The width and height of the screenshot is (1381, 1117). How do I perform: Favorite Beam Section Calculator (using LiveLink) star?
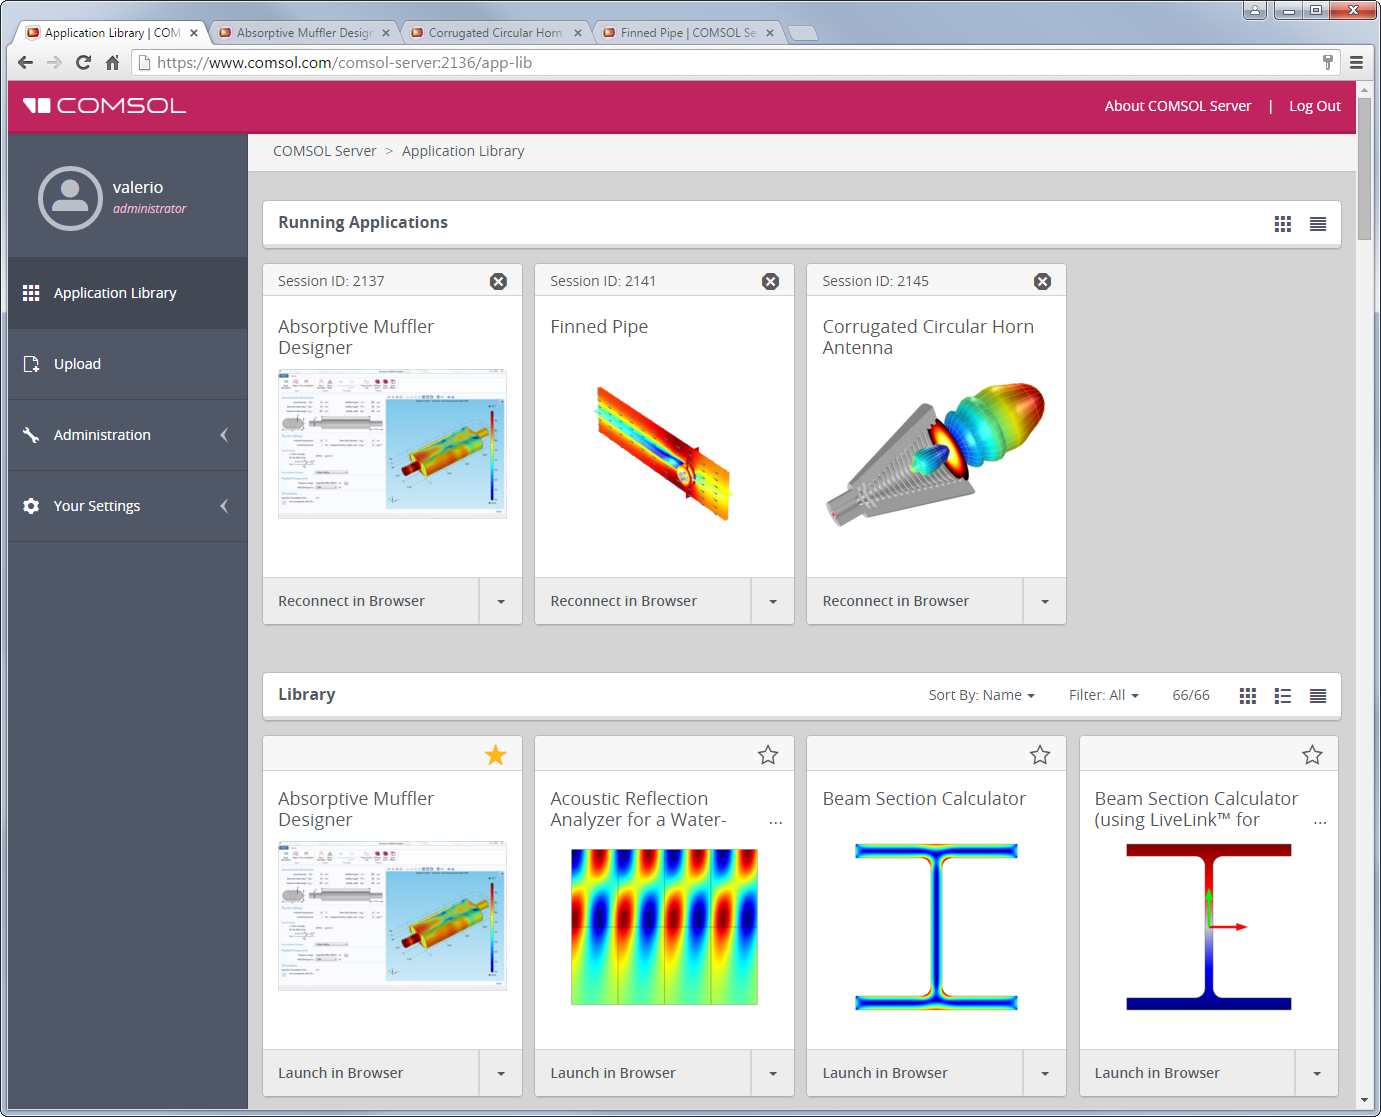(1312, 755)
